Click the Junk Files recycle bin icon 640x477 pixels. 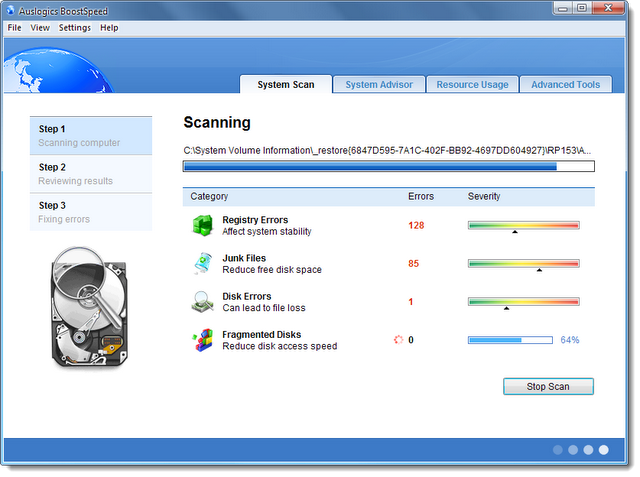click(x=203, y=263)
